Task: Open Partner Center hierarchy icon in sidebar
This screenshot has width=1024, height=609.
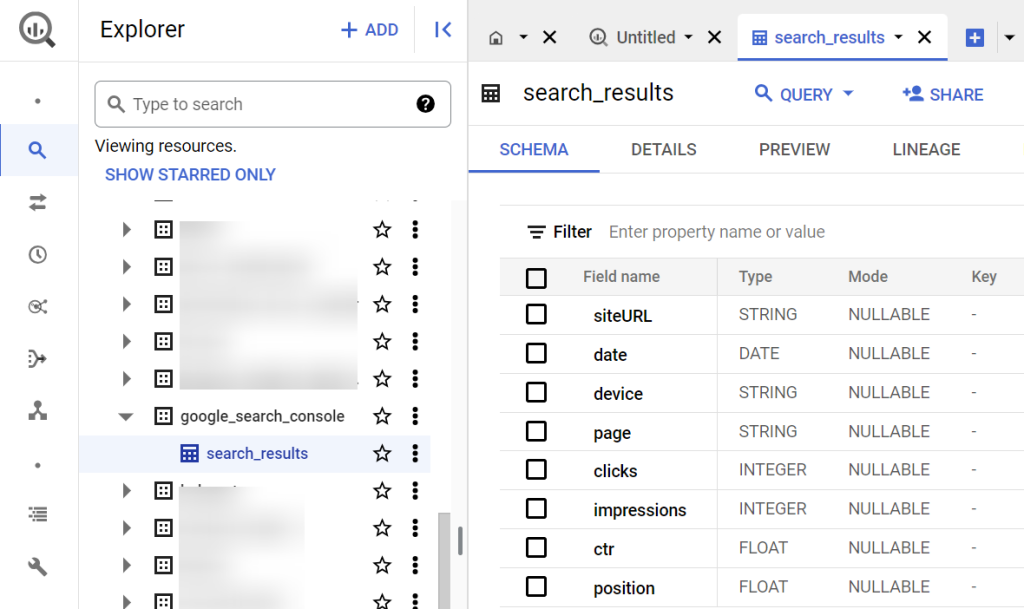Action: coord(37,411)
